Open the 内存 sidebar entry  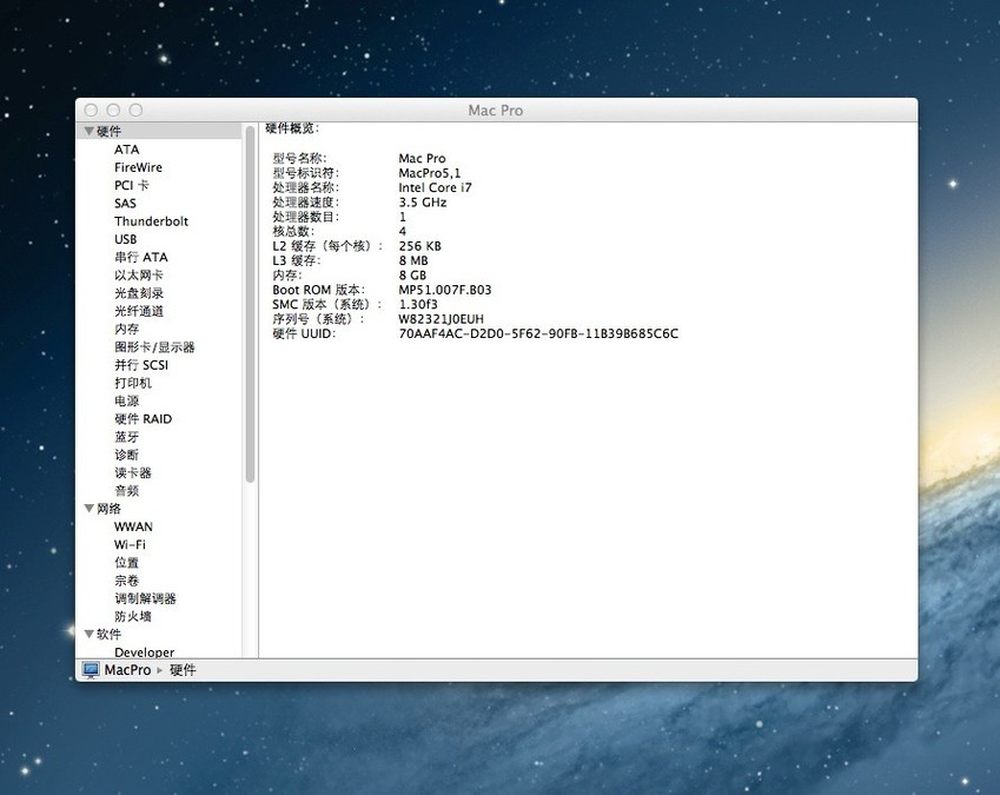point(127,329)
